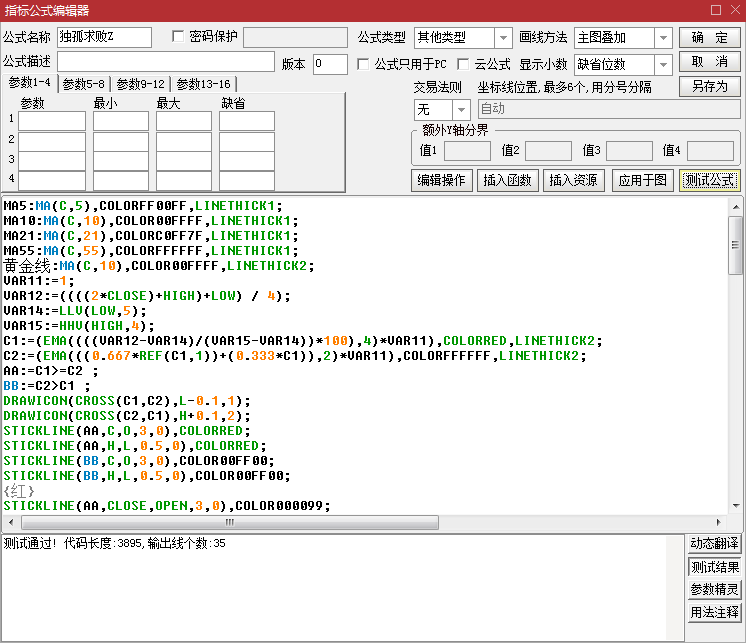Click the code editor scroll-up arrow
The width and height of the screenshot is (746, 643).
click(x=736, y=207)
